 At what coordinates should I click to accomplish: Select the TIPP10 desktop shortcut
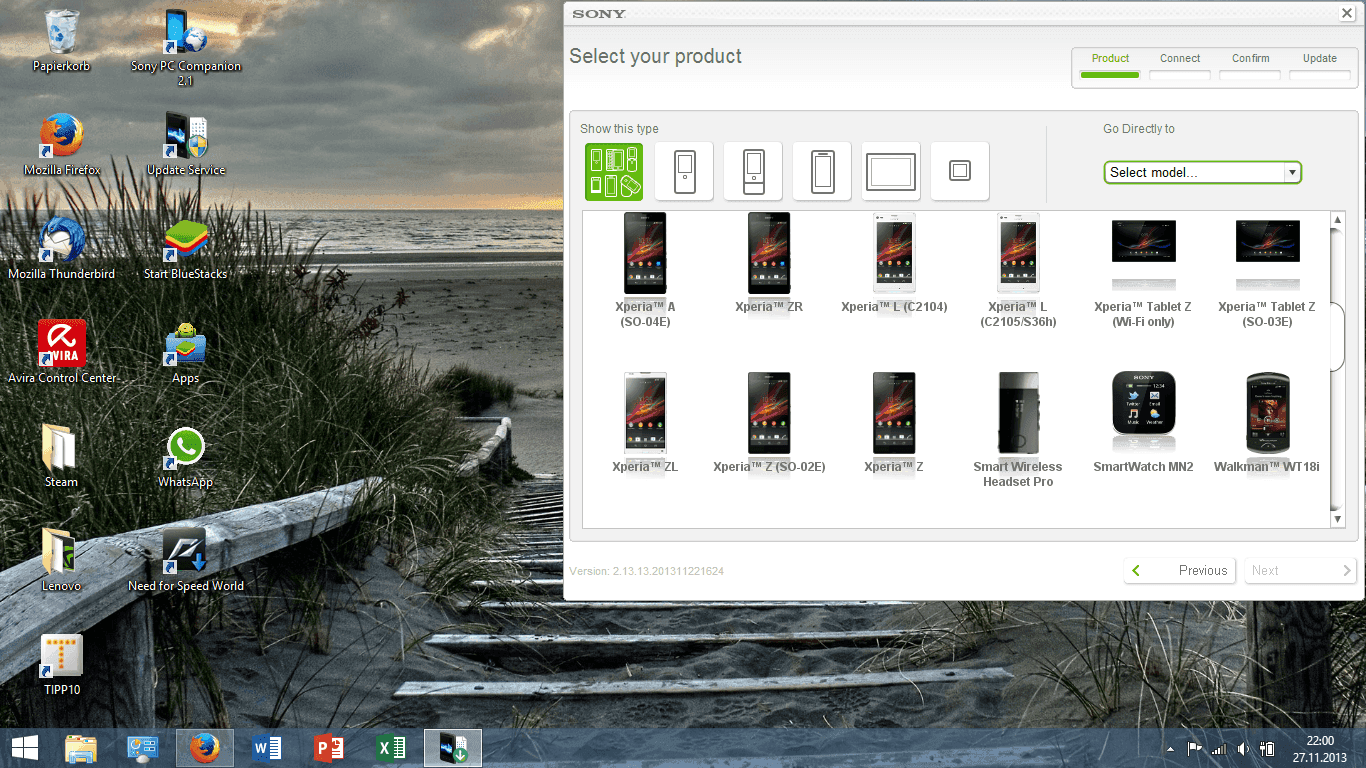click(x=62, y=665)
